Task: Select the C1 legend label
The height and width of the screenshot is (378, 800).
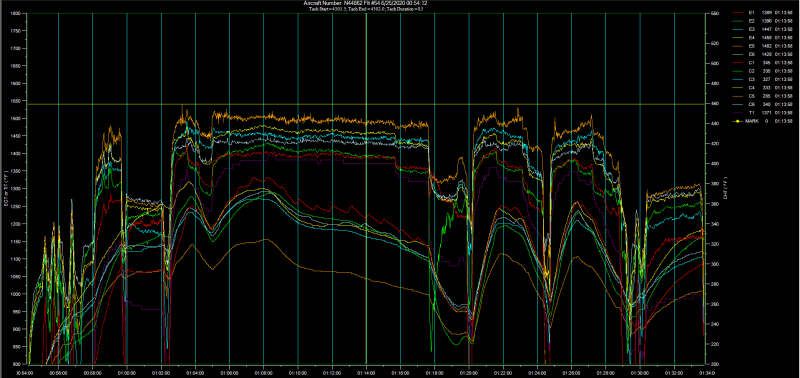Action: click(x=752, y=63)
